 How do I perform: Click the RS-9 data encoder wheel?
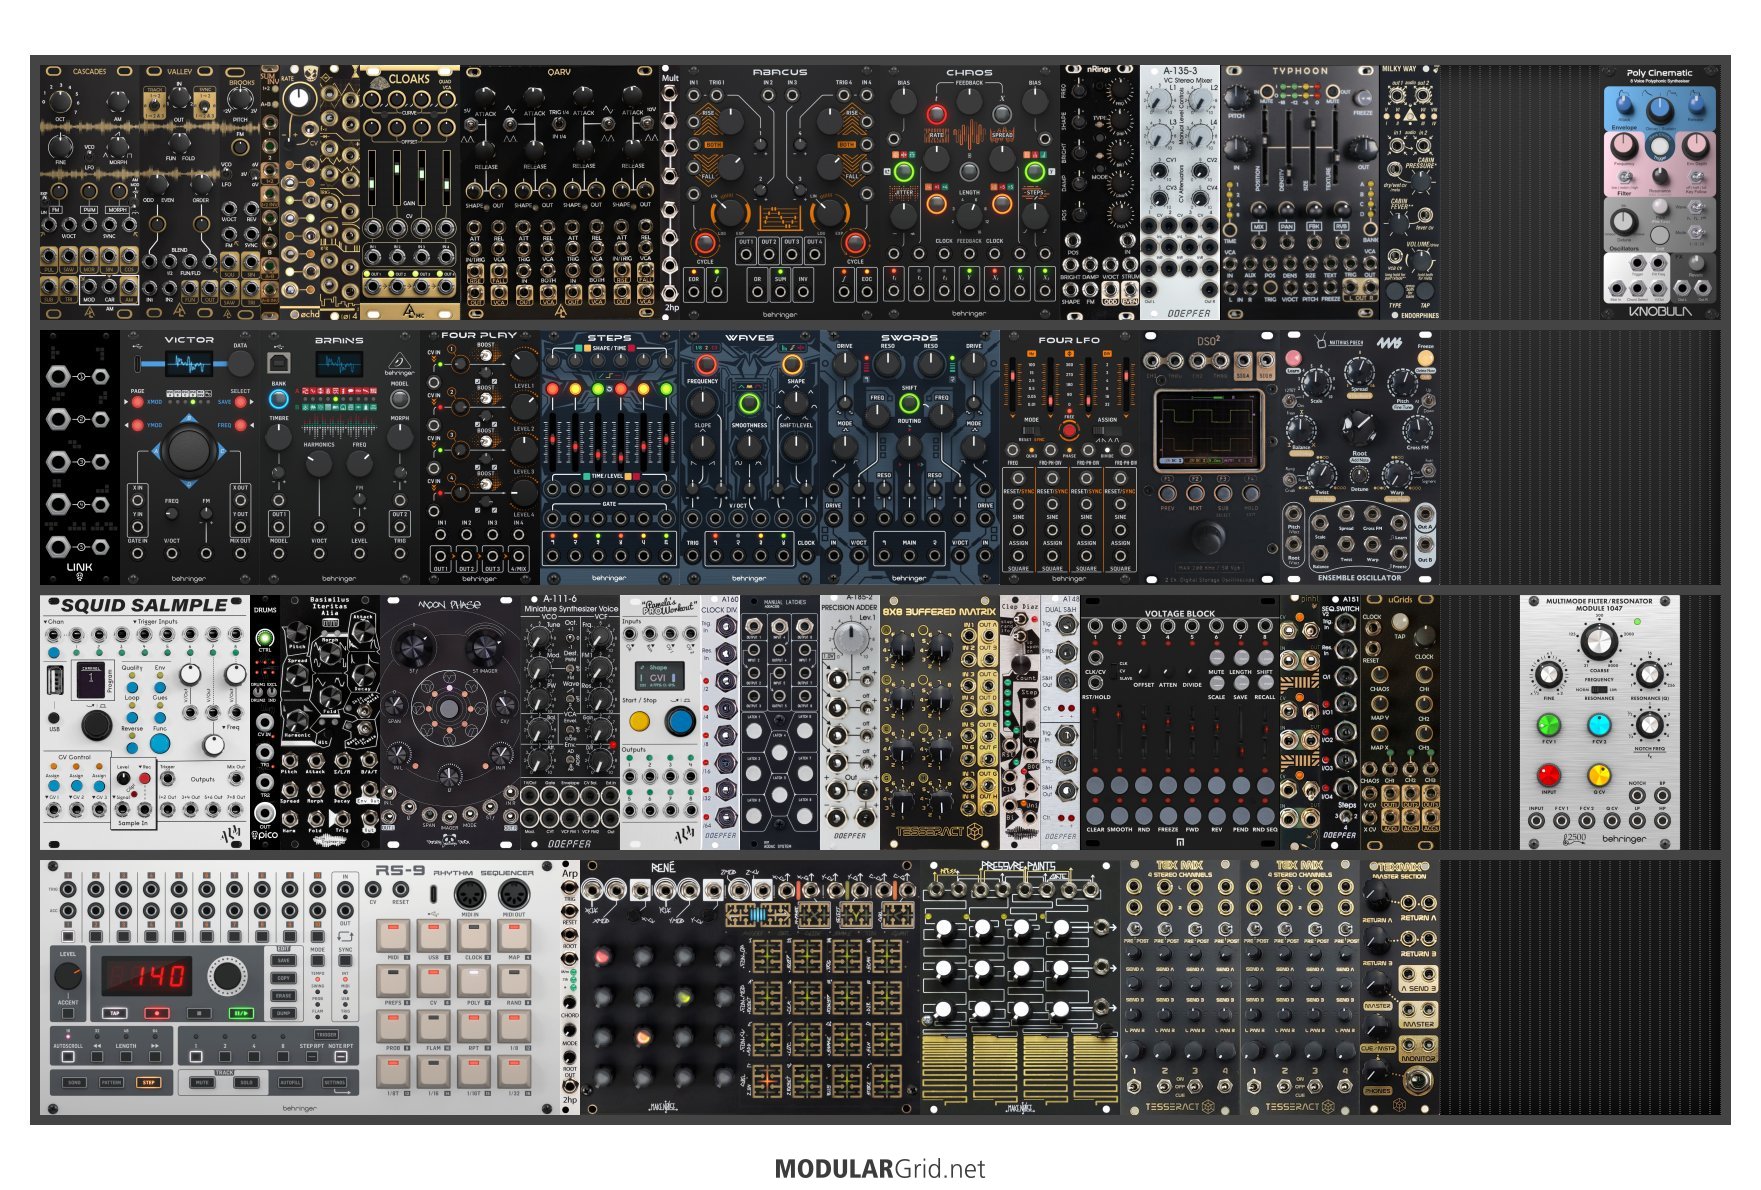(x=228, y=976)
